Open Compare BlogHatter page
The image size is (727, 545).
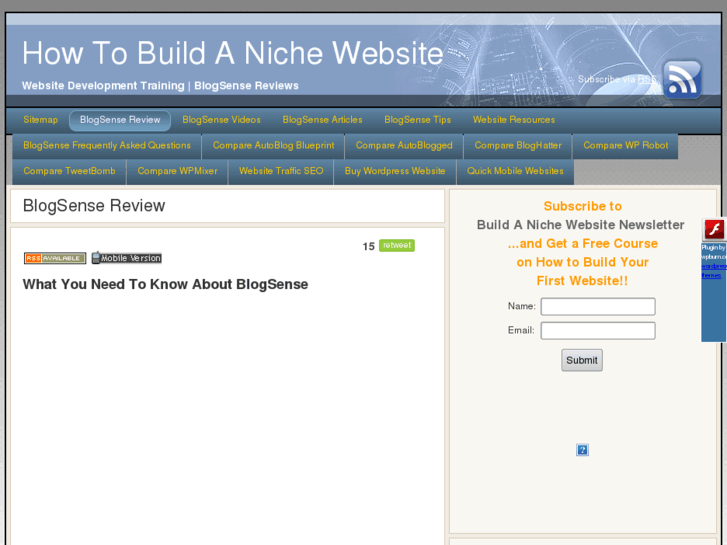coord(518,146)
